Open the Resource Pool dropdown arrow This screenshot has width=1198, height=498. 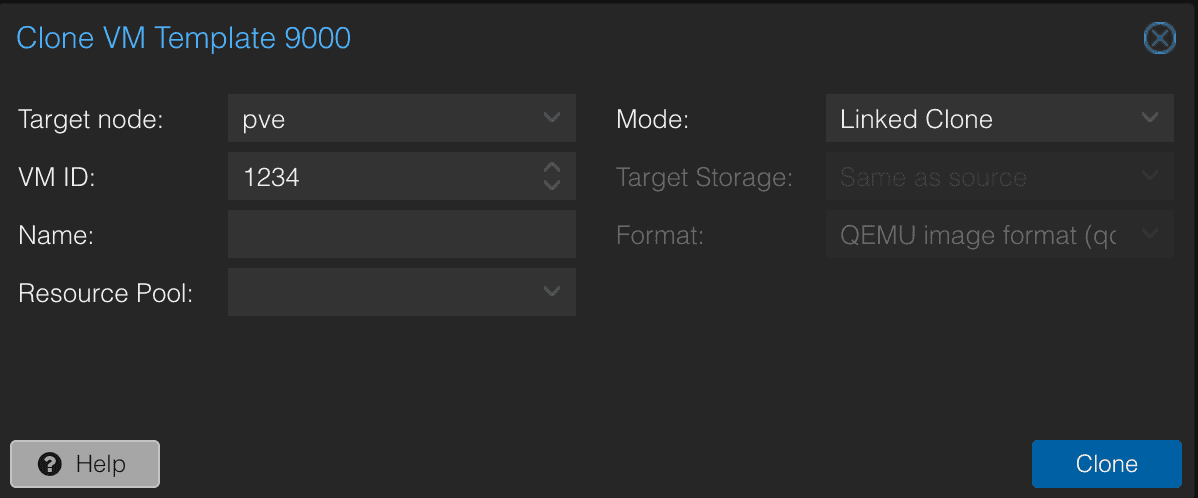coord(552,292)
